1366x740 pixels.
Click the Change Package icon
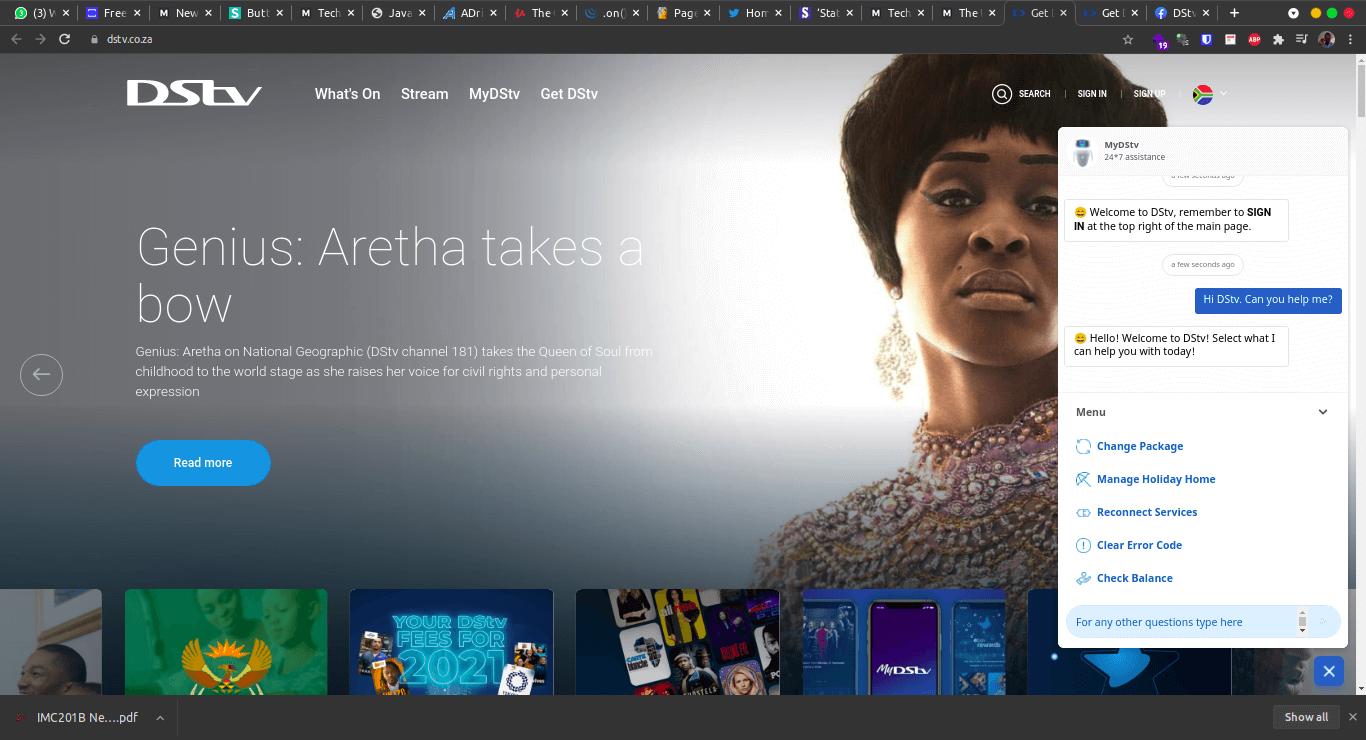click(1083, 446)
